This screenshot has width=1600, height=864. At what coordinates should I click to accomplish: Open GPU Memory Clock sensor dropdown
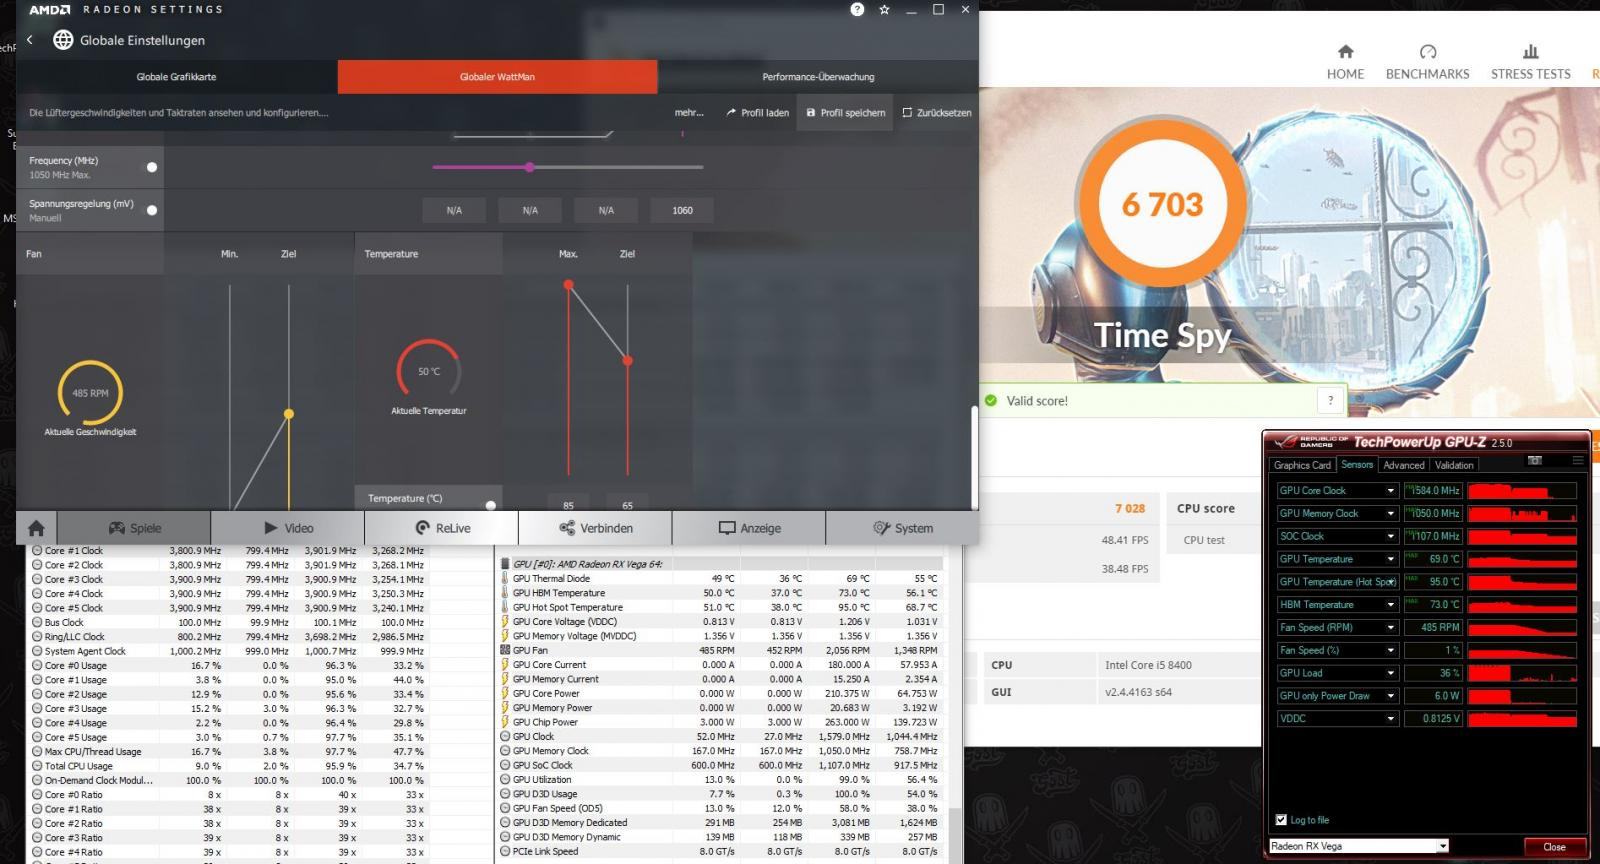[1390, 514]
